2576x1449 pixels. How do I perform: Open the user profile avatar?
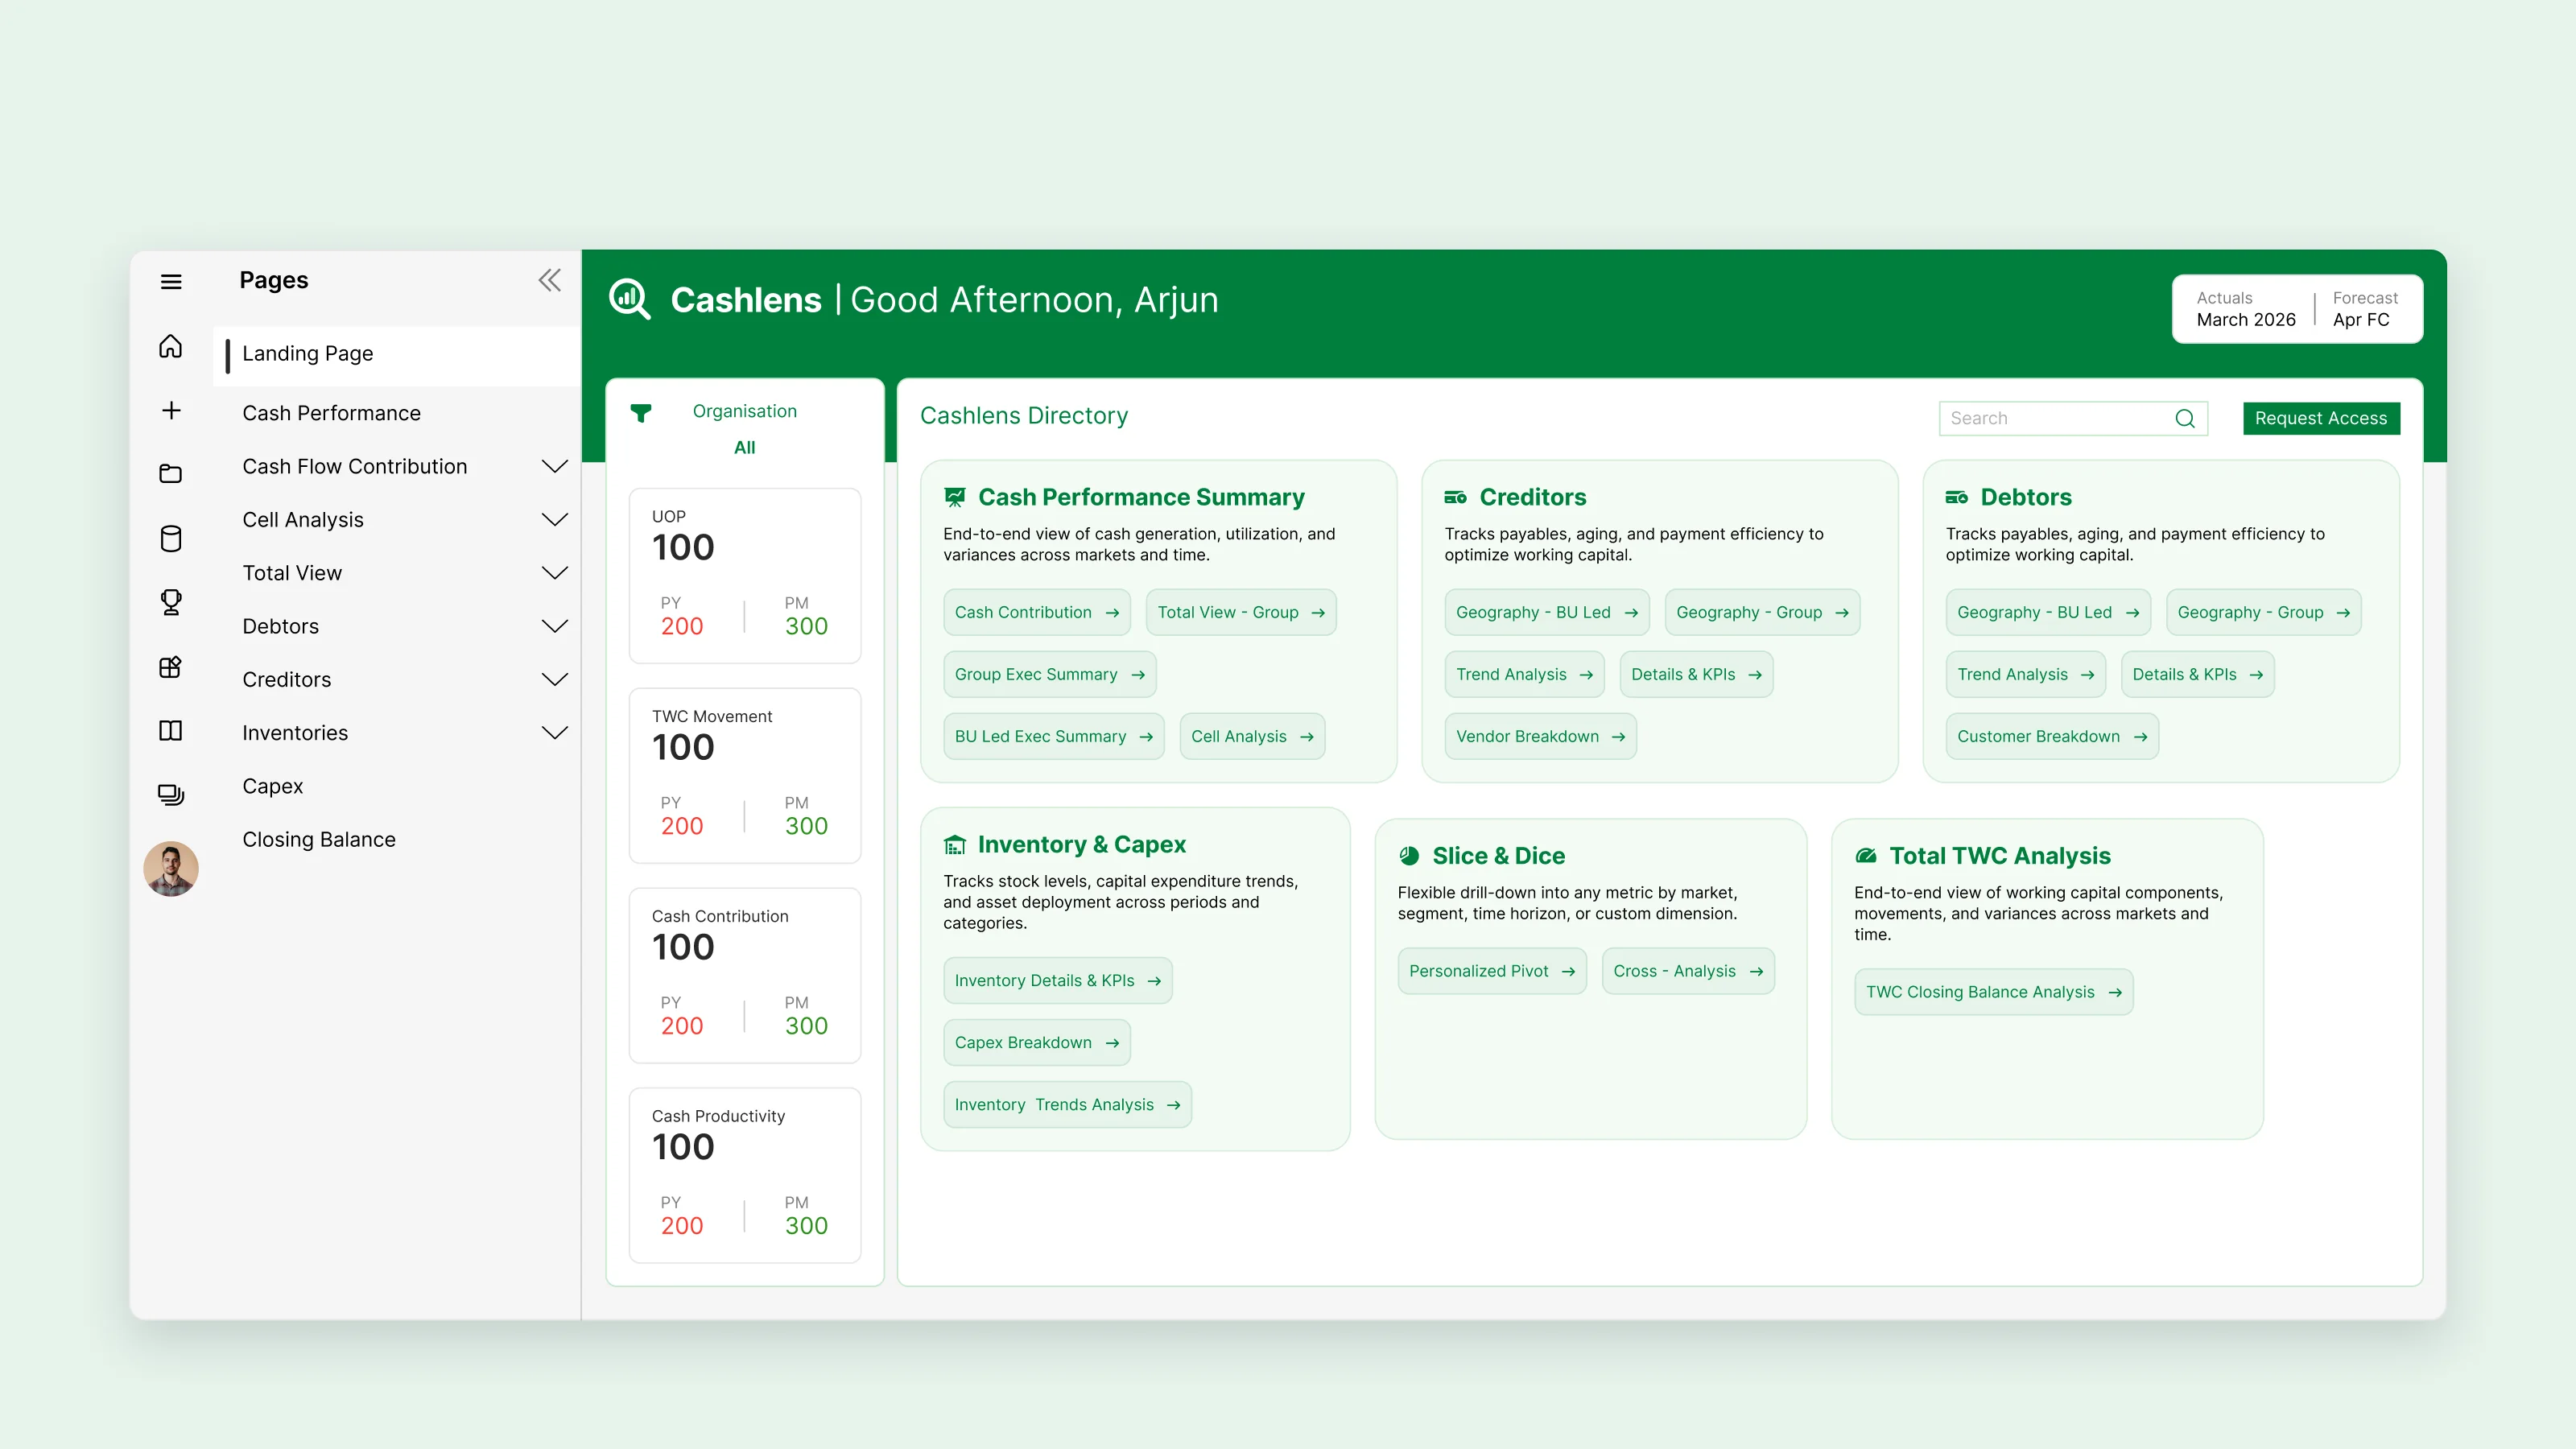pyautogui.click(x=171, y=868)
